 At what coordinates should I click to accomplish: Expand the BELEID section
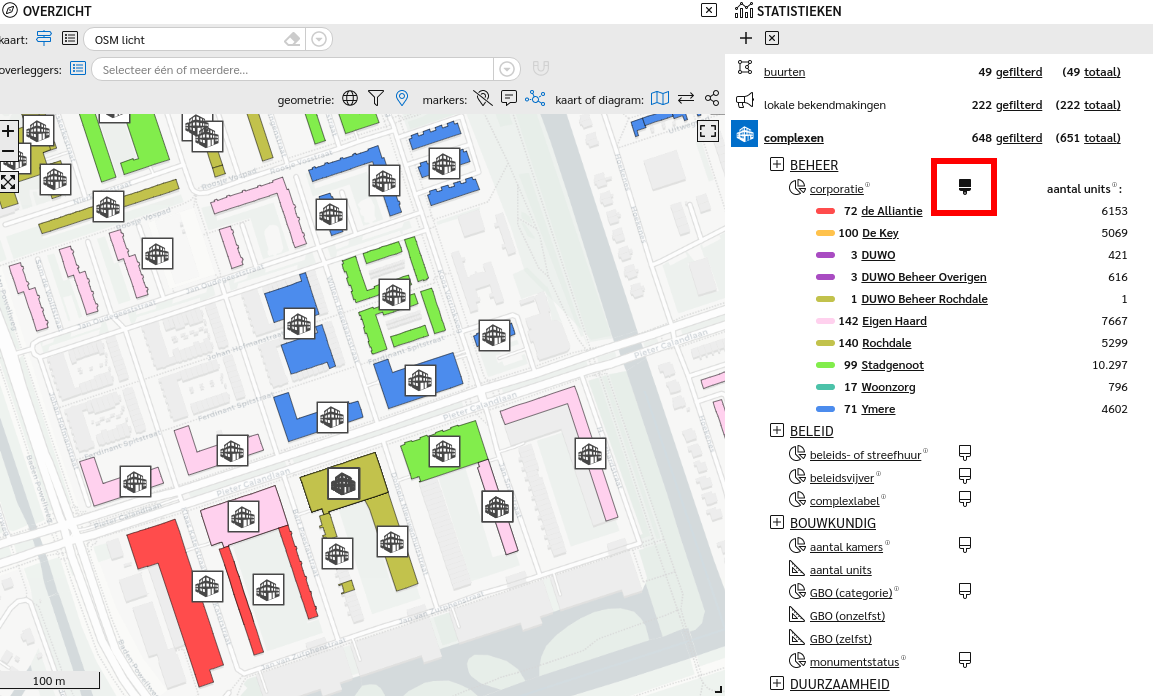[777, 430]
